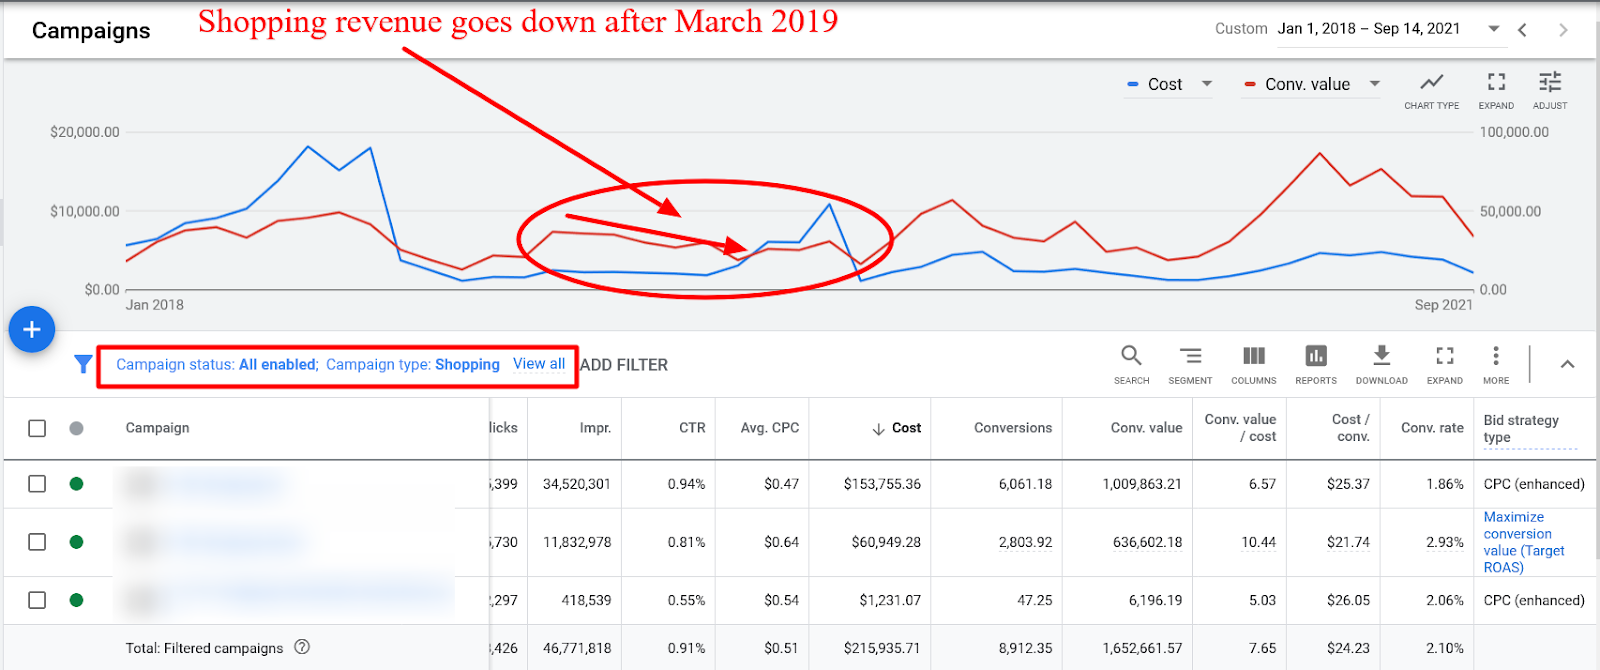Screen dimensions: 1600x670
Task: Click the Conv. rate column header
Action: (x=1432, y=428)
